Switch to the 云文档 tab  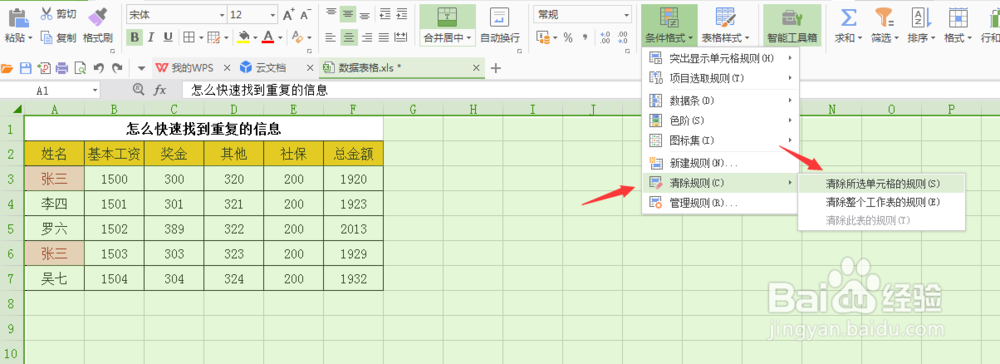click(x=271, y=68)
